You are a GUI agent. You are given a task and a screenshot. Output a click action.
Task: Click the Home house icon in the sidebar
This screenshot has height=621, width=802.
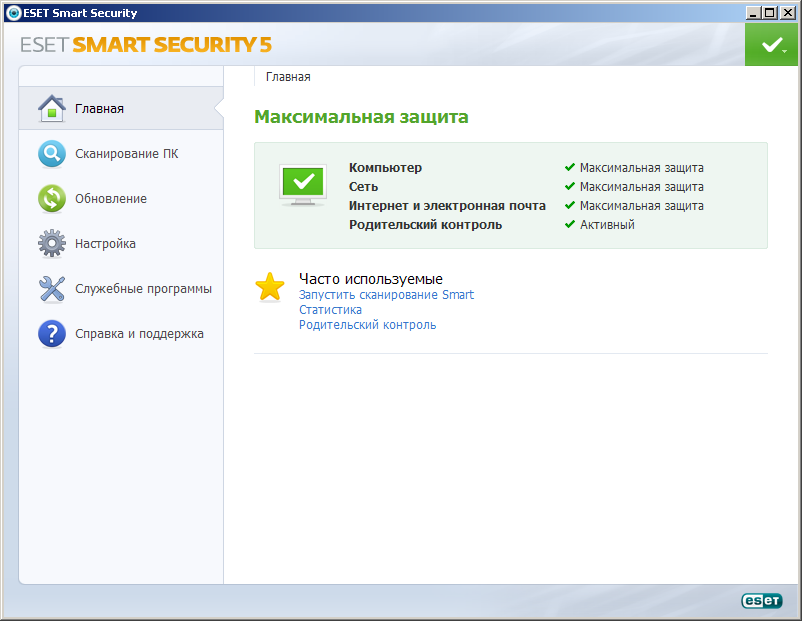tap(52, 108)
